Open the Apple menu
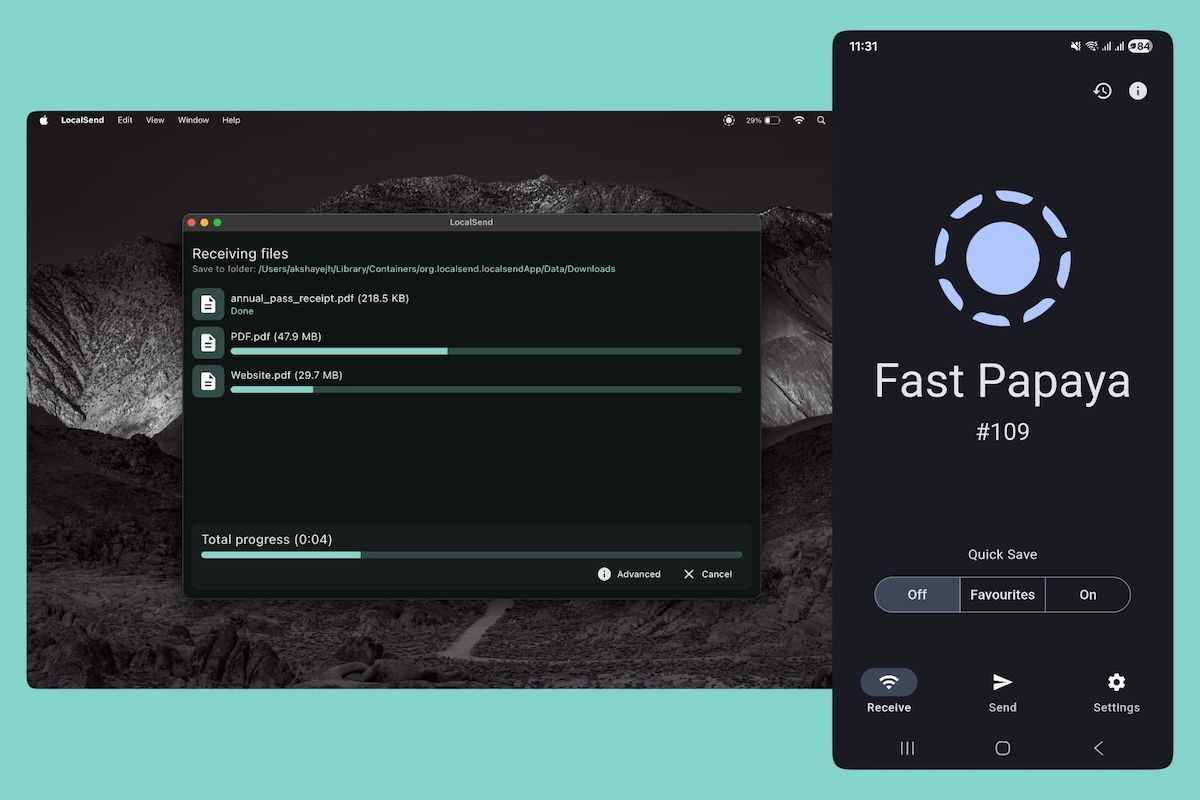 (x=44, y=120)
